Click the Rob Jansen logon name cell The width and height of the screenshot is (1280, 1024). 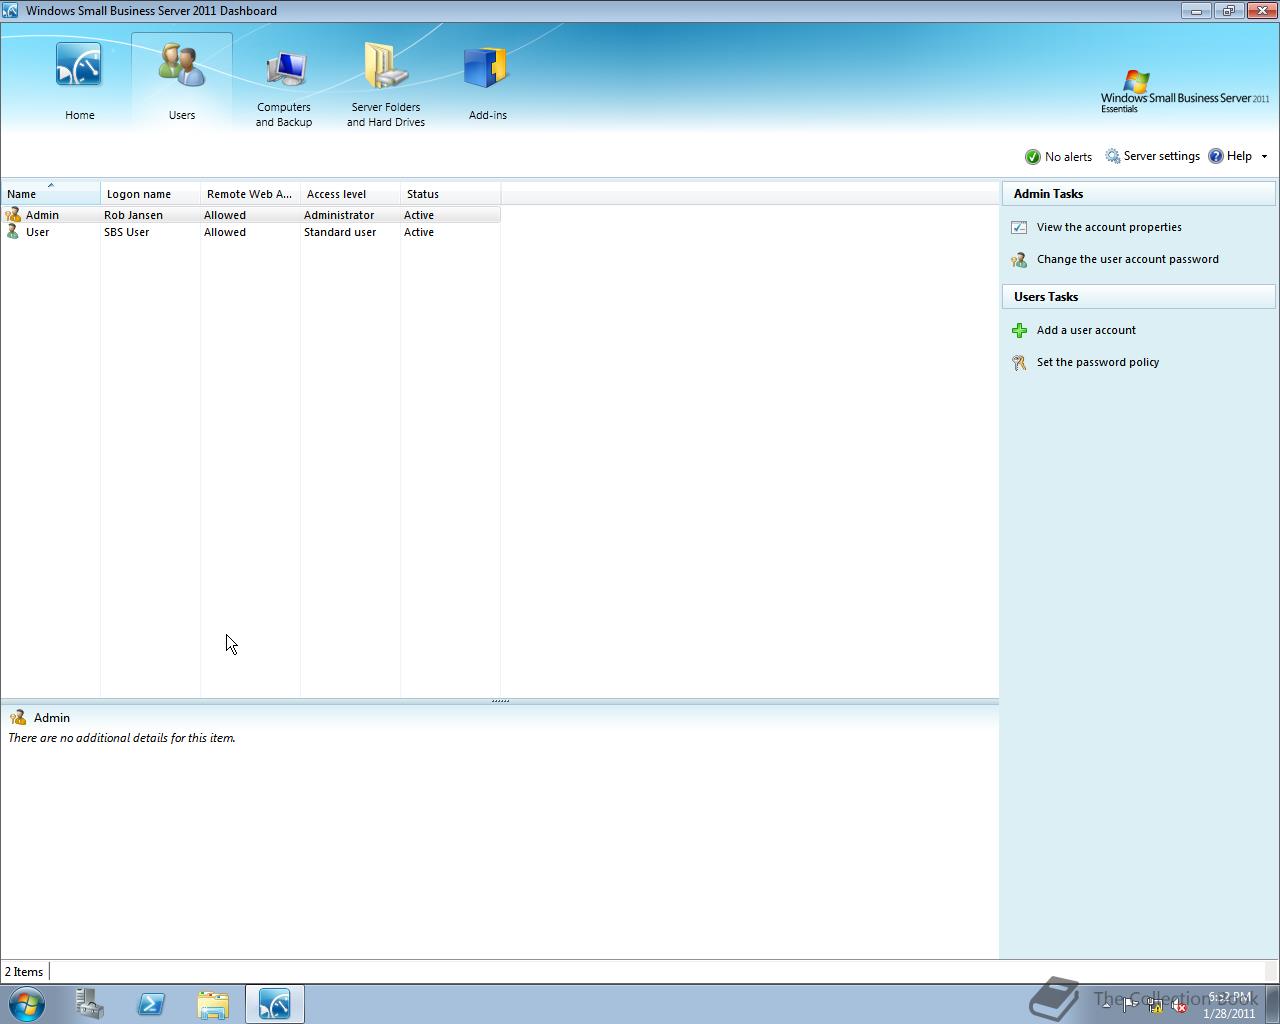133,215
